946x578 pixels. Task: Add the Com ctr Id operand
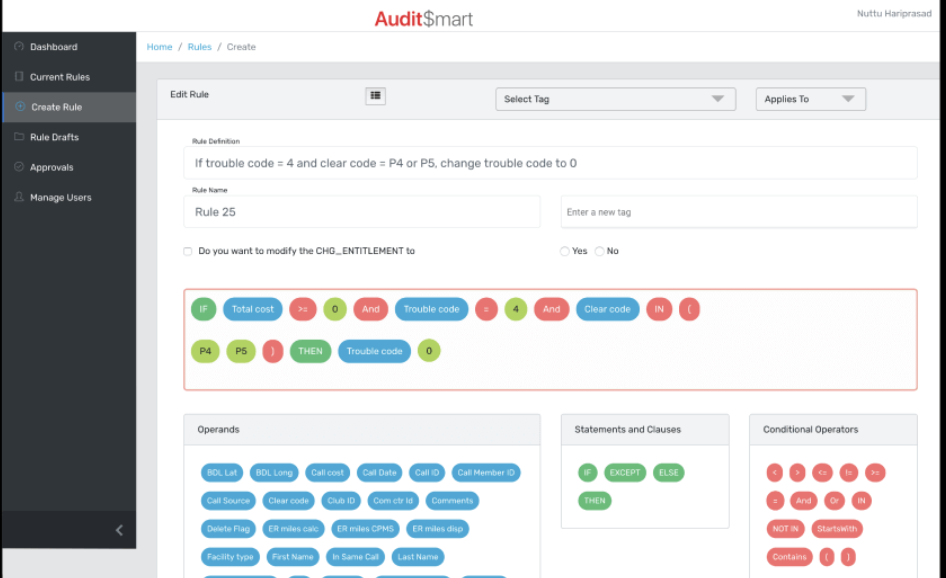pyautogui.click(x=393, y=500)
